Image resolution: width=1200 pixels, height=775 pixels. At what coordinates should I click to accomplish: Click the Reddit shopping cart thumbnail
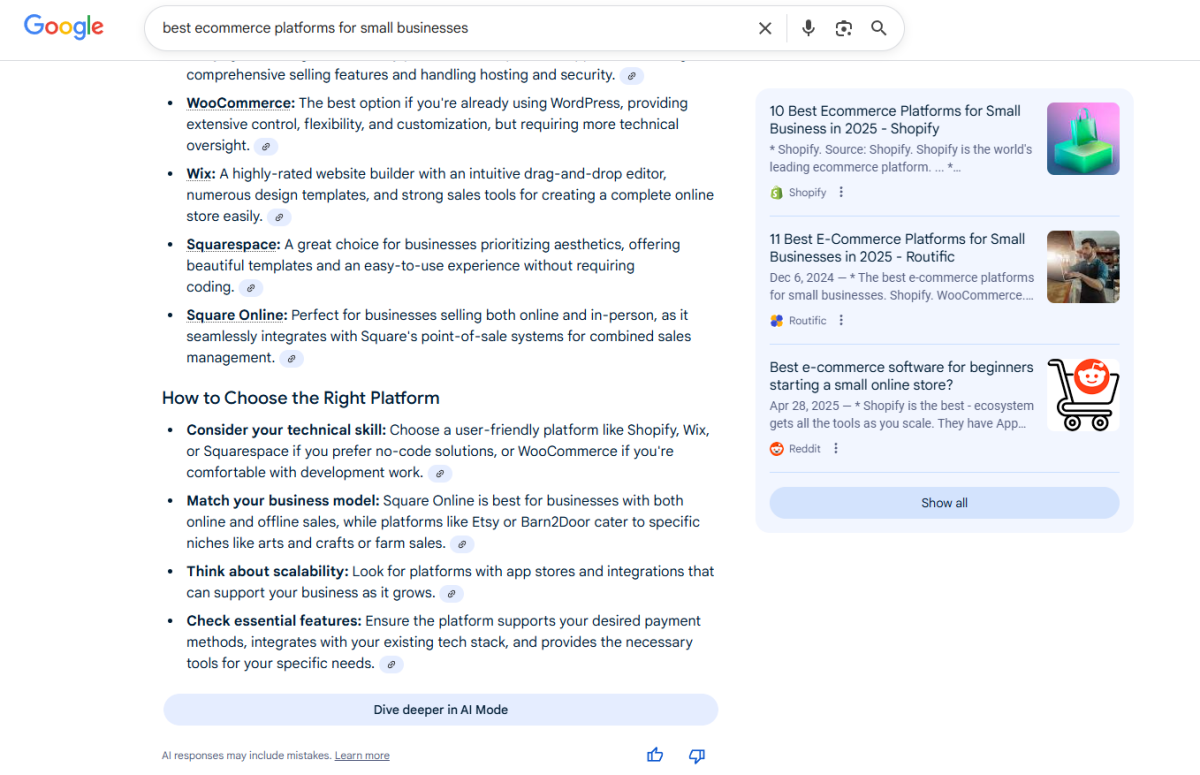[x=1083, y=395]
